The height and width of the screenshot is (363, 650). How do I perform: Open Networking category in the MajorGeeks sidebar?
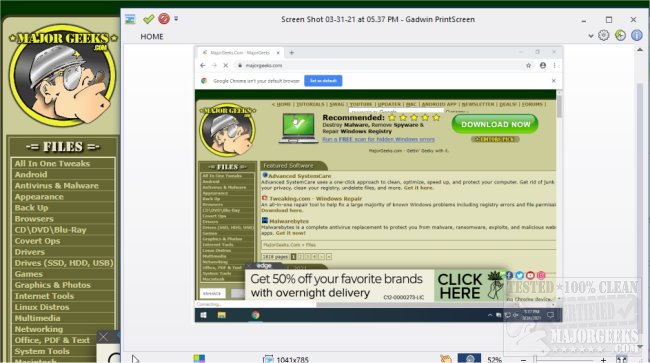click(x=39, y=329)
